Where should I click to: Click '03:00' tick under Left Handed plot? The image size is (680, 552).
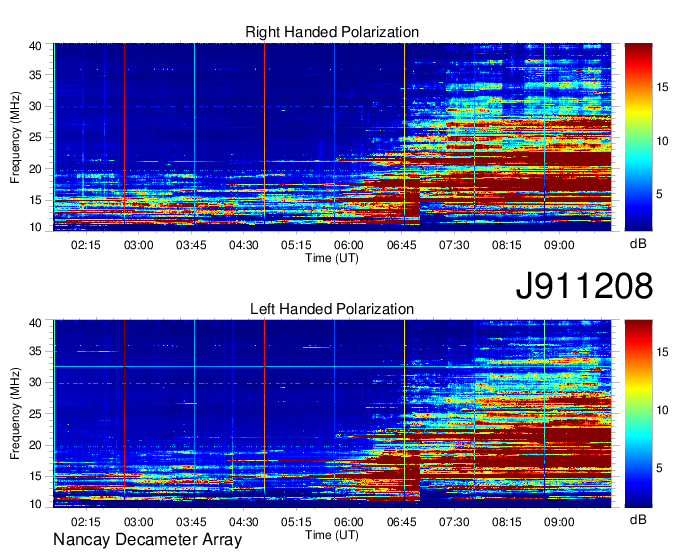tap(138, 522)
